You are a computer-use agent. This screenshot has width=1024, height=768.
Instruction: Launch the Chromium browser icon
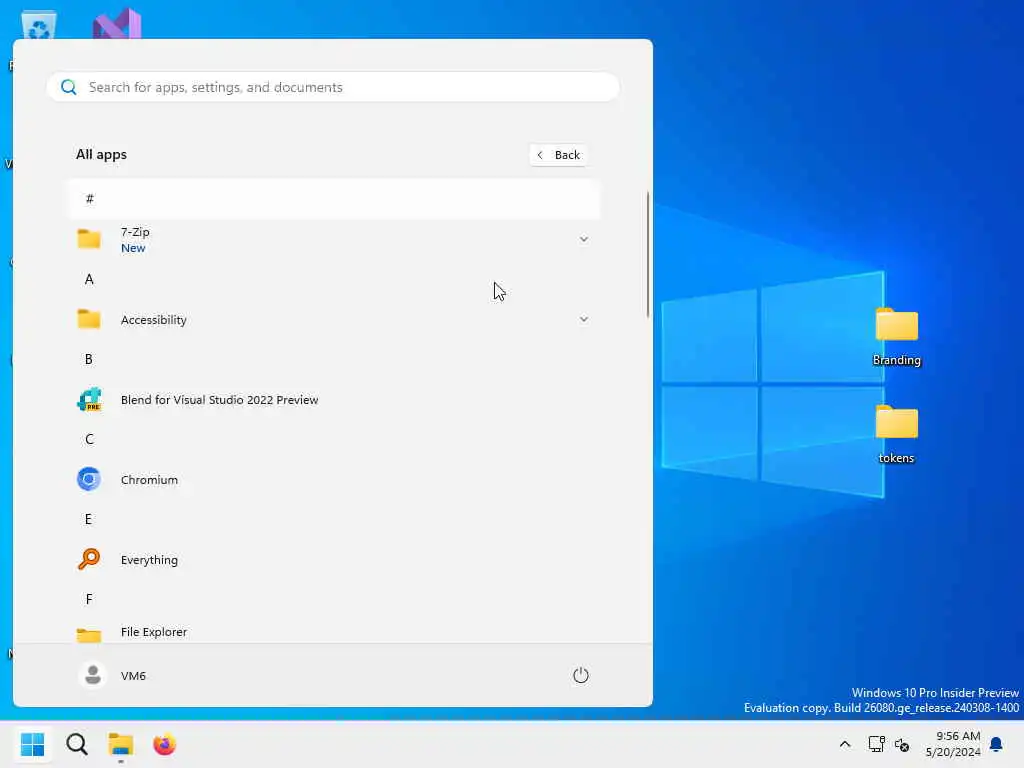(x=89, y=479)
